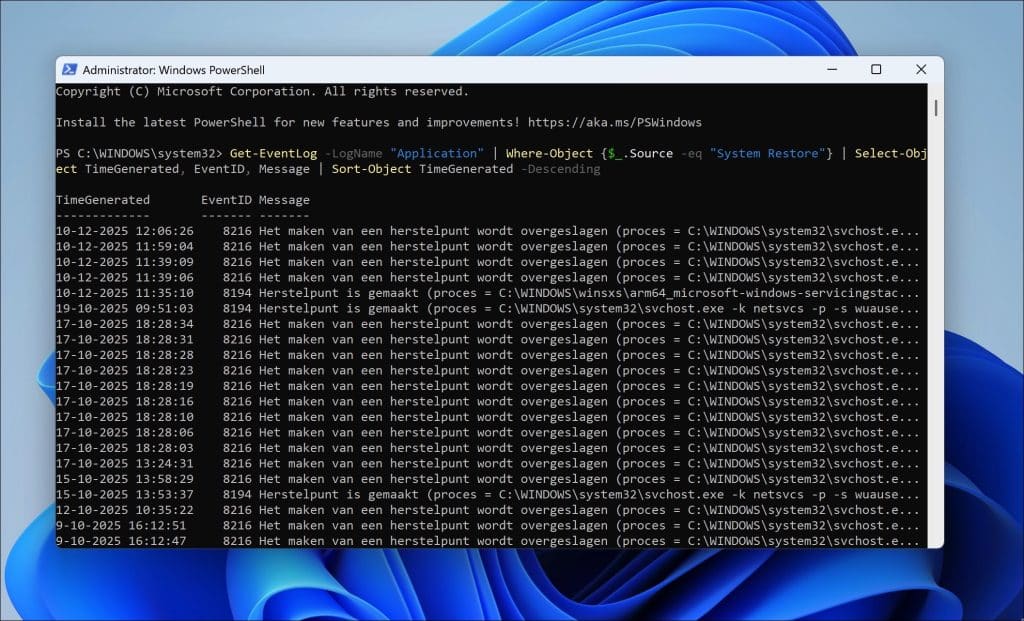Screen dimensions: 1024x621
Task: Click the -Descending parameter text
Action: (x=560, y=169)
